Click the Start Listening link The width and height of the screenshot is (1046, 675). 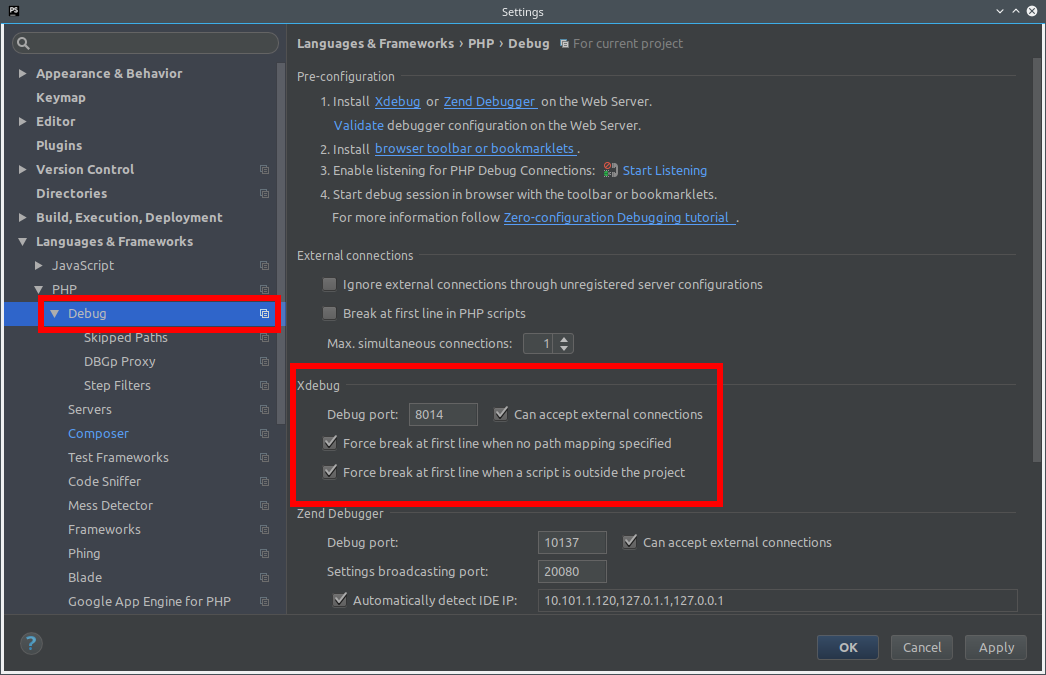tap(664, 171)
